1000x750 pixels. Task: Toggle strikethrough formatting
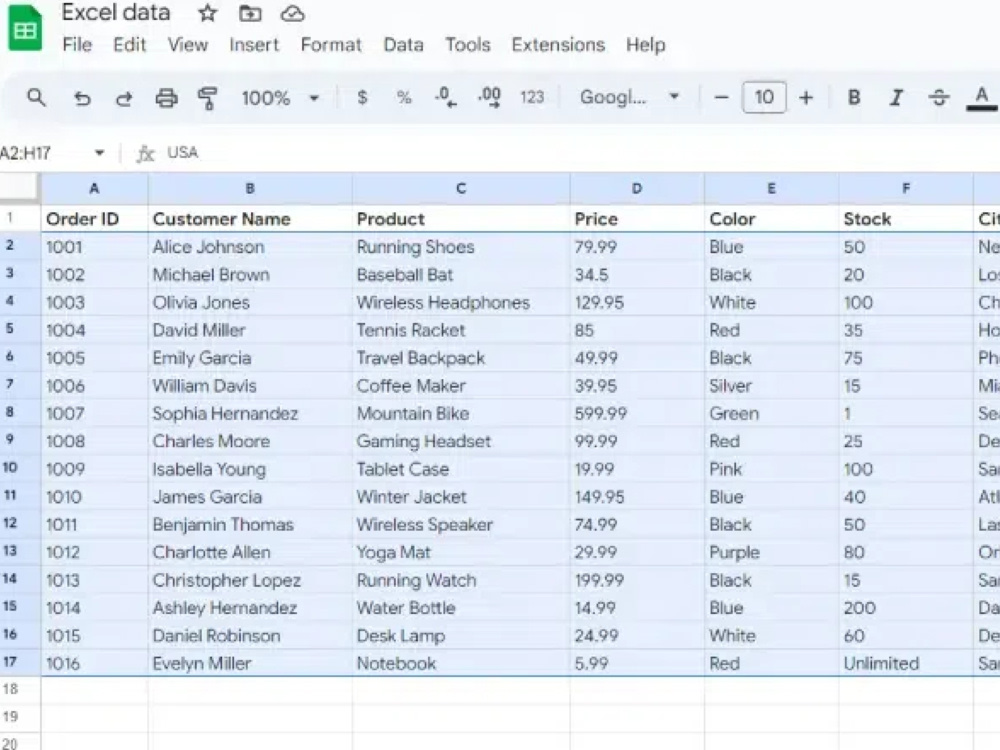pos(939,98)
